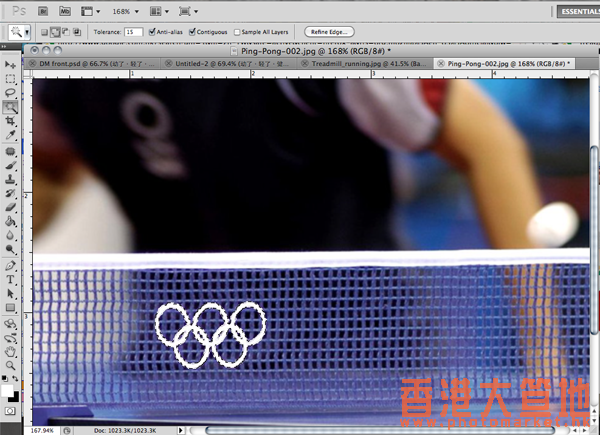Select the Eraser tool
600x435 pixels.
pyautogui.click(x=10, y=208)
